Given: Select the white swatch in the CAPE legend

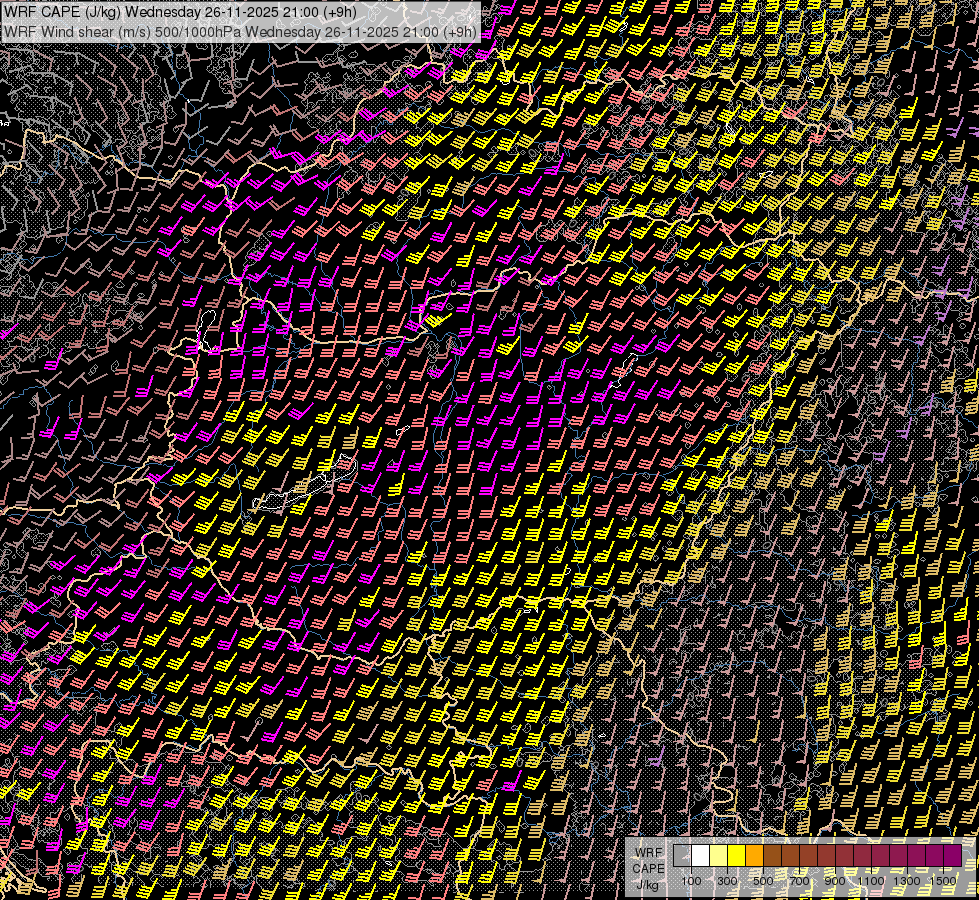Looking at the screenshot, I should [x=700, y=856].
